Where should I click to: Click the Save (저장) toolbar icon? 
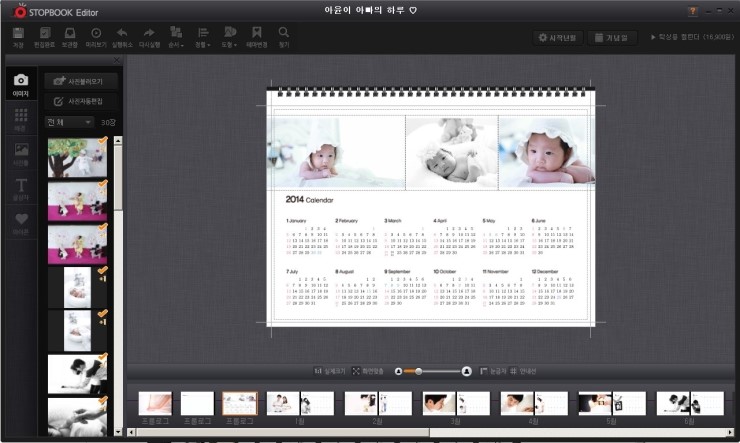18,36
